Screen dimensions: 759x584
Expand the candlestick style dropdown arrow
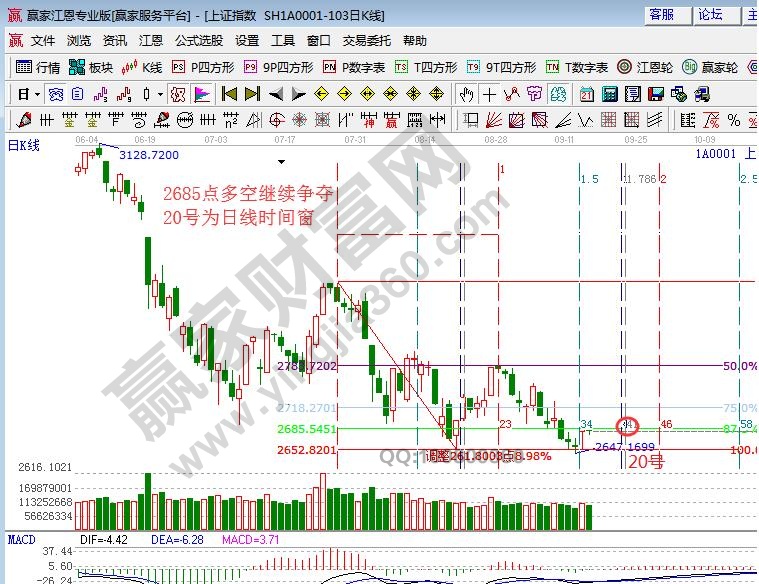tap(161, 94)
